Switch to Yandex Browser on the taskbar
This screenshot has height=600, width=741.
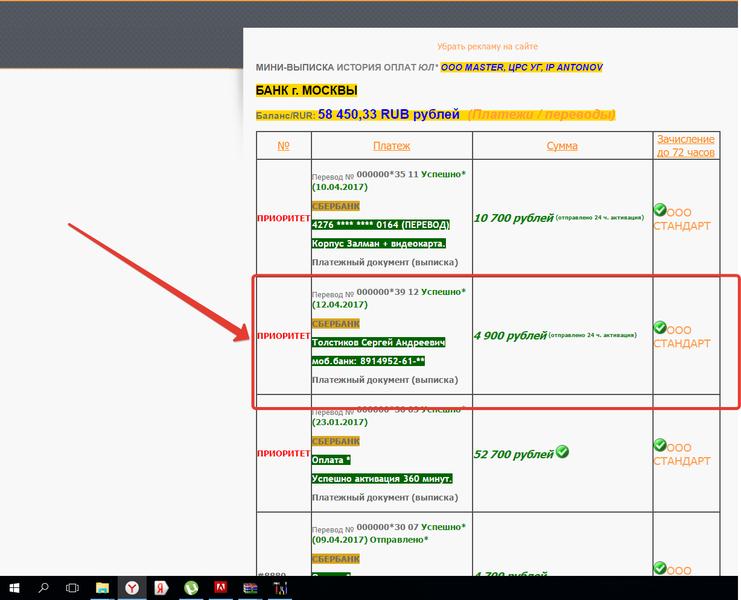132,588
